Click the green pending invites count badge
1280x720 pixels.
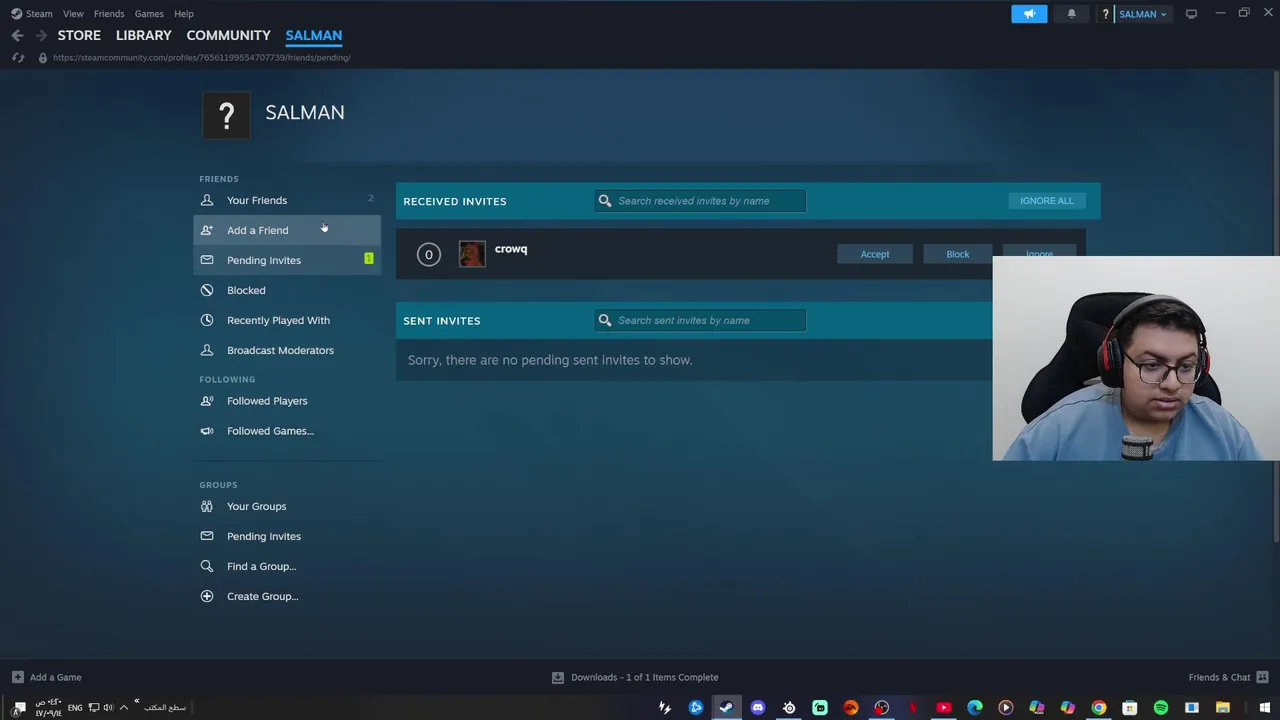click(369, 259)
